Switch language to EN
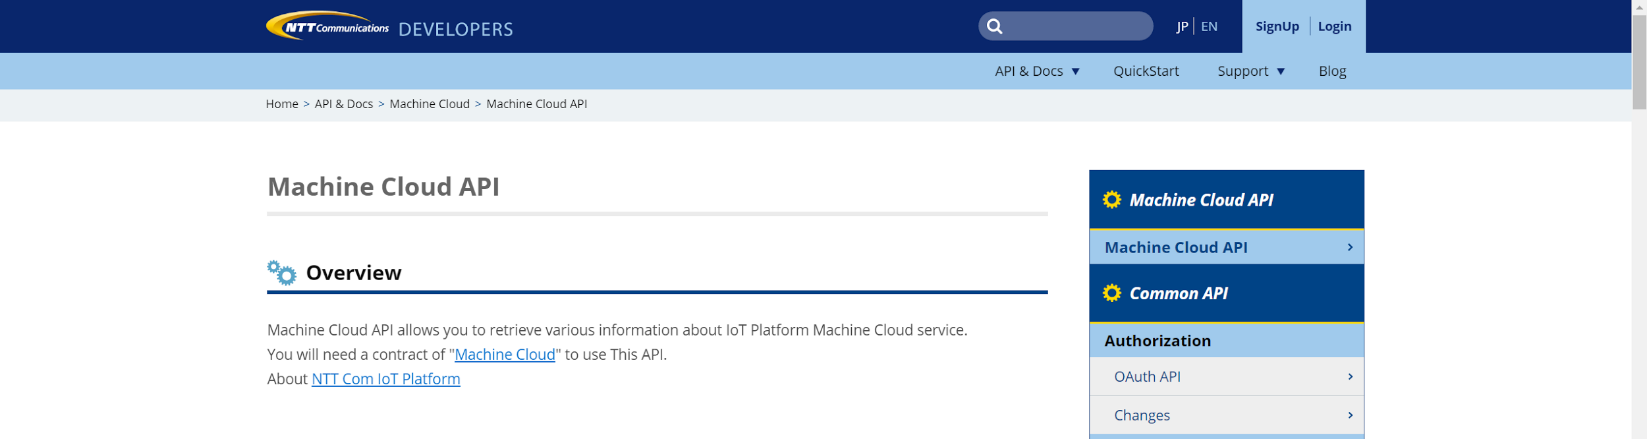The width and height of the screenshot is (1647, 439). click(x=1209, y=27)
